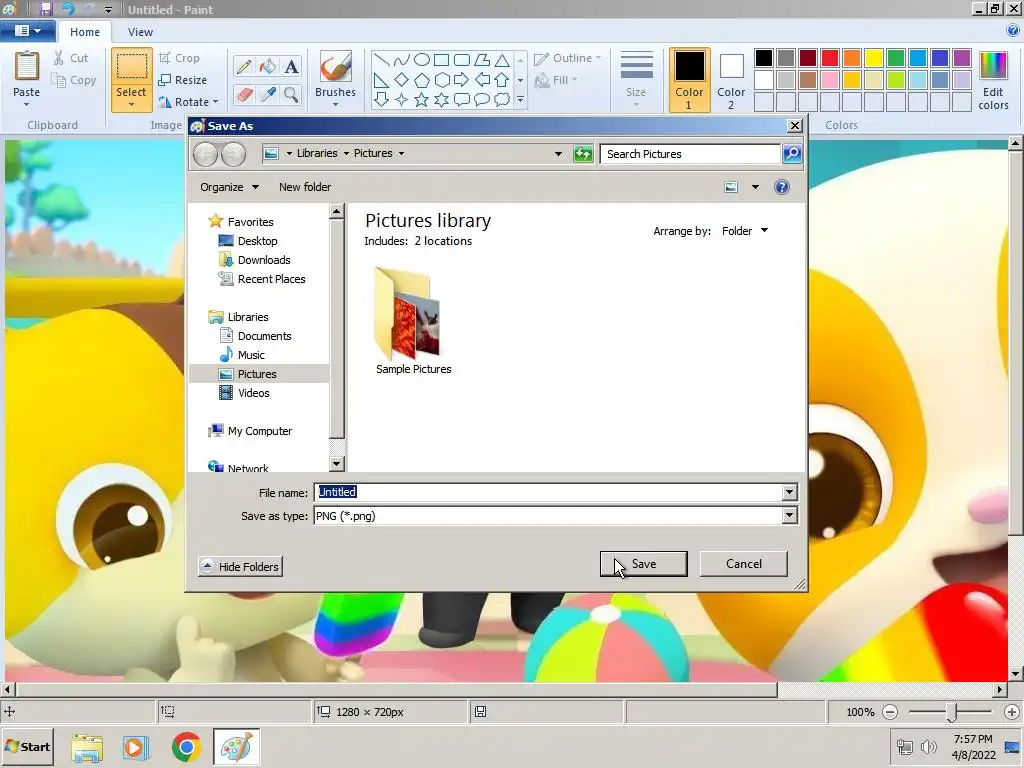Click the Paste clipboard icon
1024x768 pixels.
[x=27, y=67]
